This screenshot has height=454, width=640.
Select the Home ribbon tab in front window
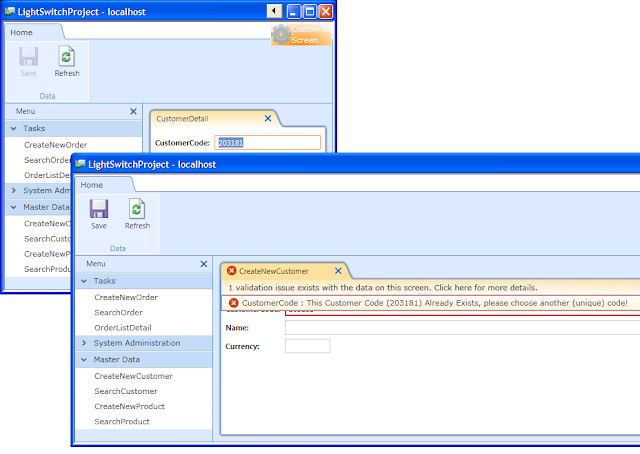pos(91,185)
